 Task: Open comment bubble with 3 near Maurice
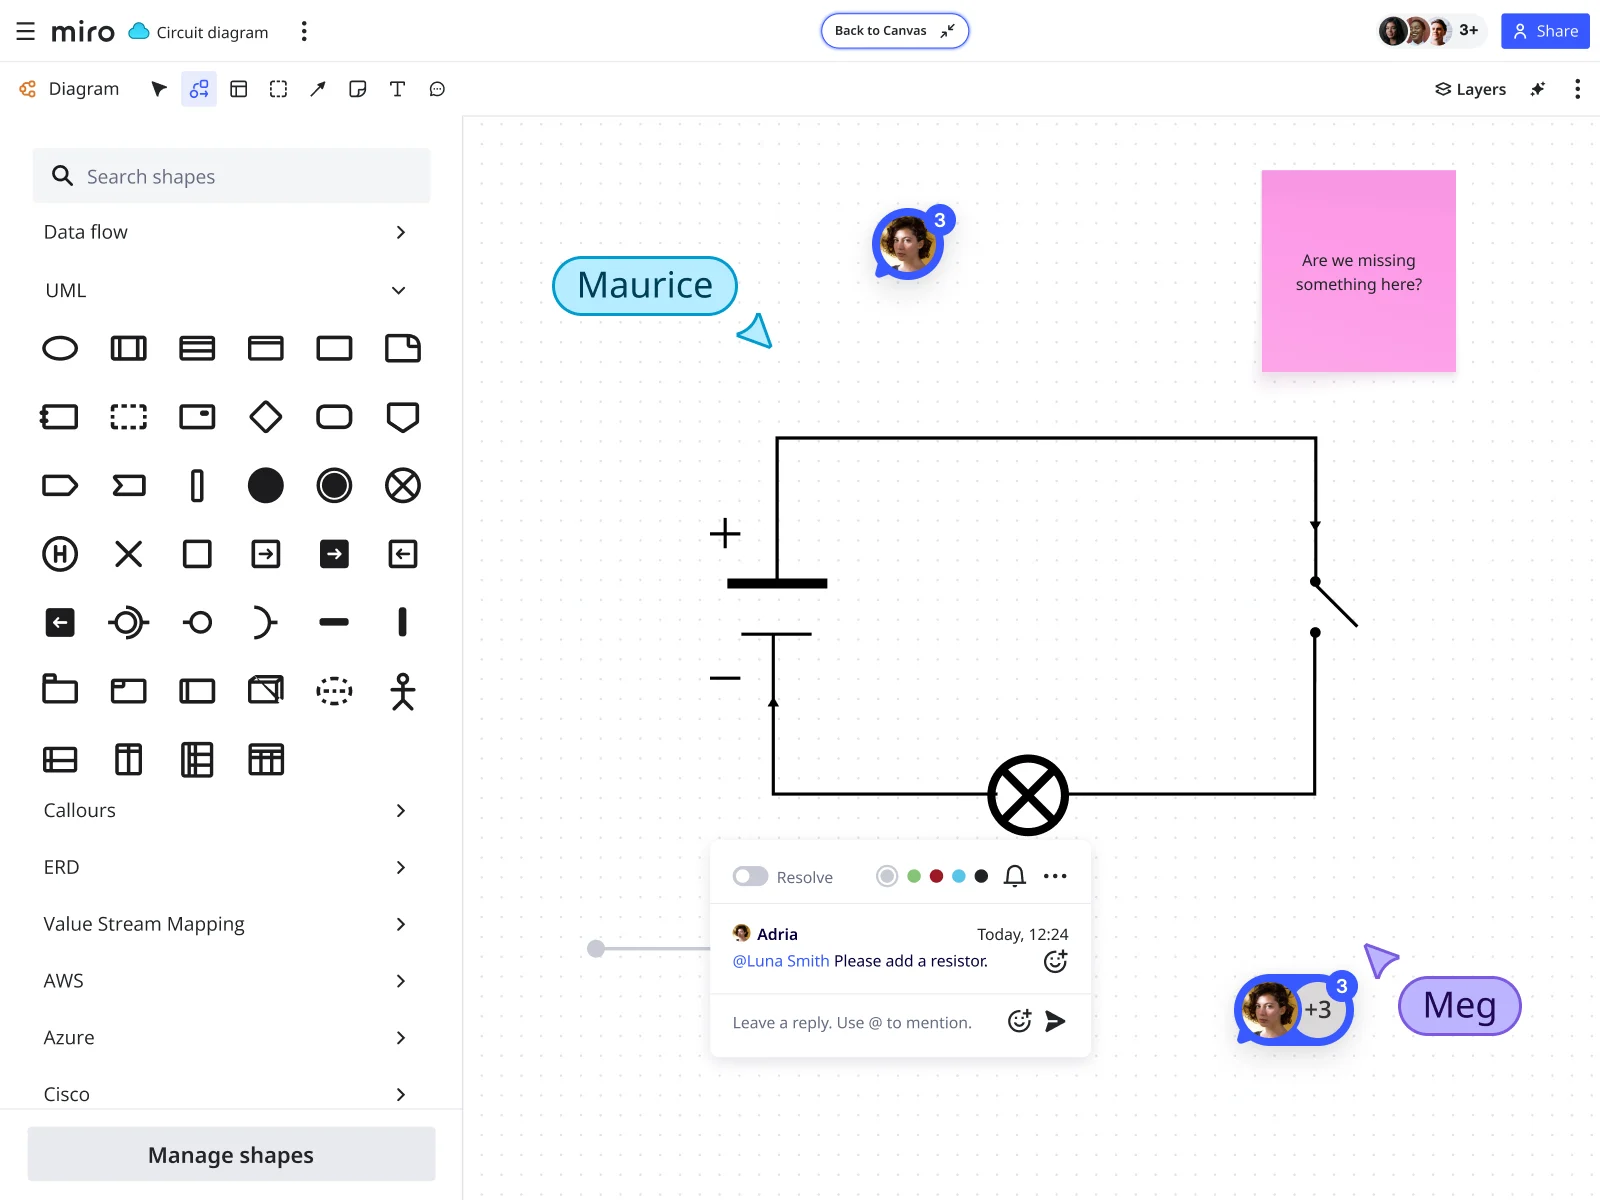[x=909, y=243]
